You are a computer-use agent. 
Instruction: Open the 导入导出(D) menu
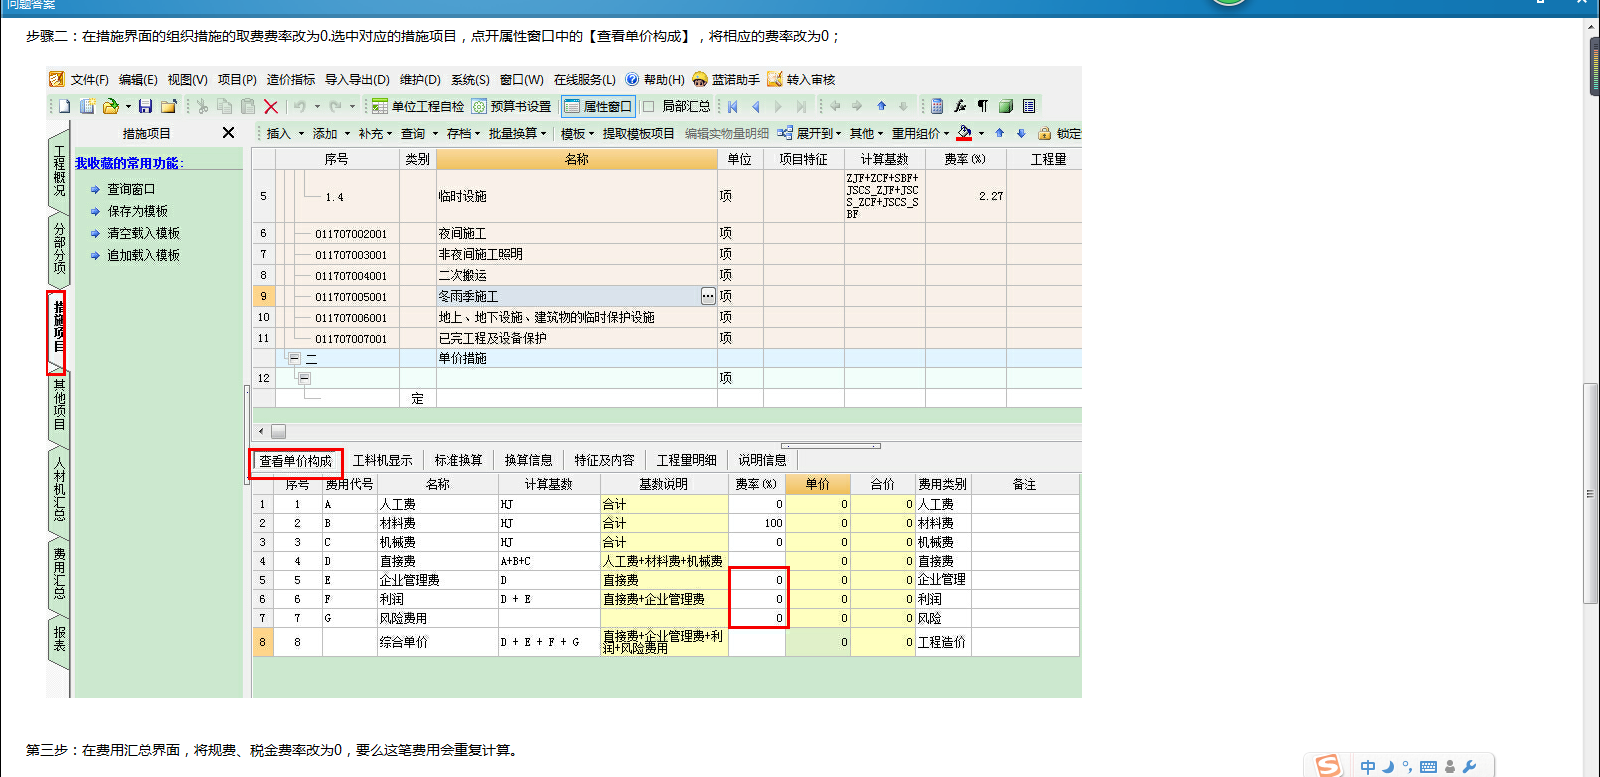pos(357,79)
